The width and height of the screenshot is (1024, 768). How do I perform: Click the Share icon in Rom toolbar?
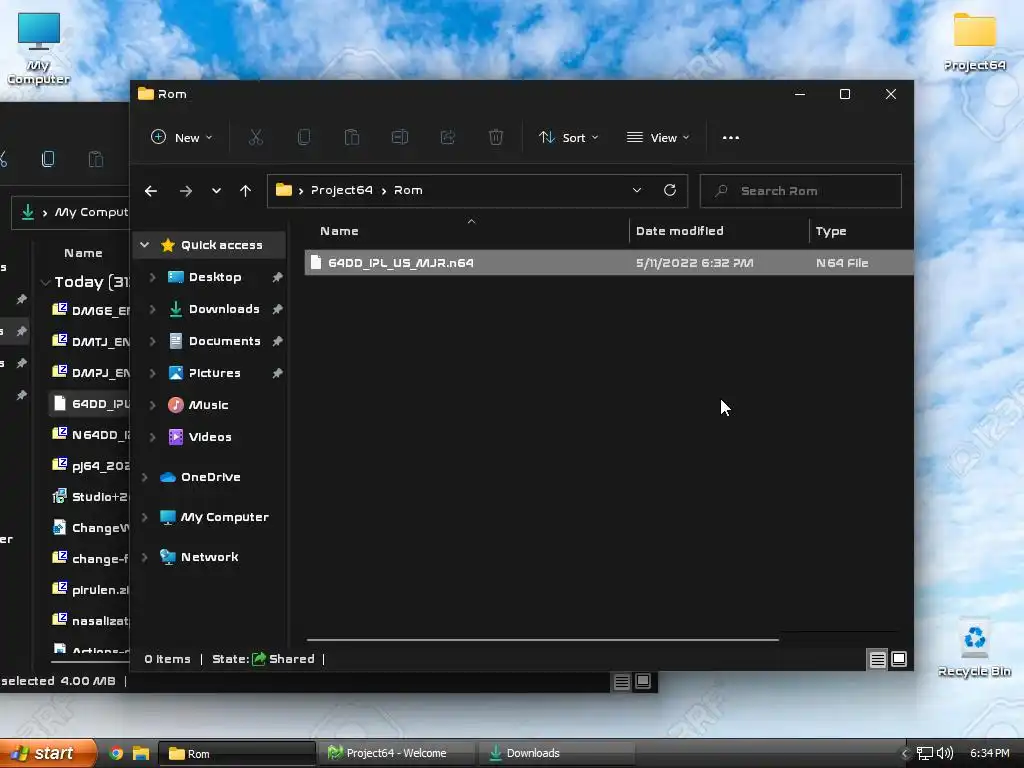click(448, 137)
